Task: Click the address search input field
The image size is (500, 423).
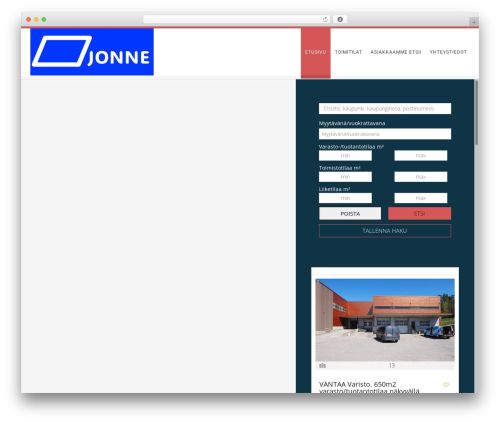Action: coord(385,109)
